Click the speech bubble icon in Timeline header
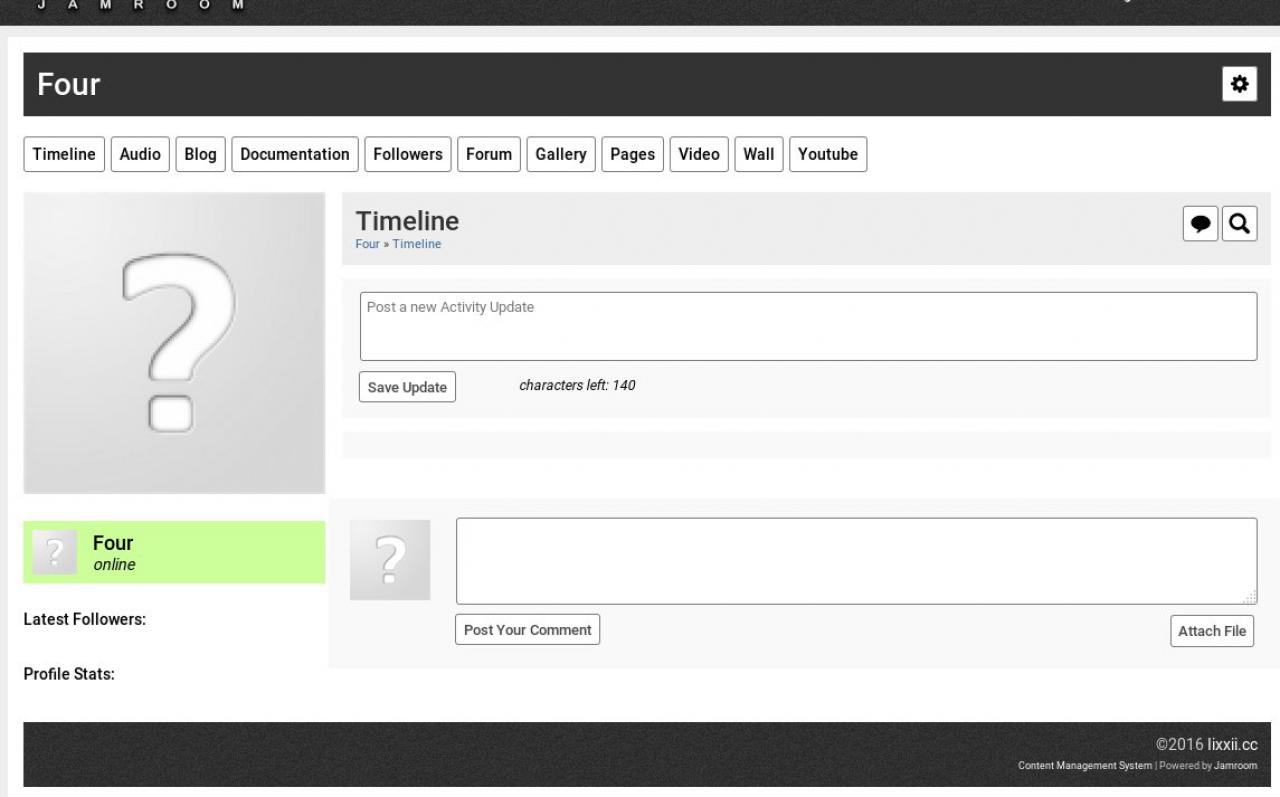The height and width of the screenshot is (797, 1280). [x=1200, y=224]
